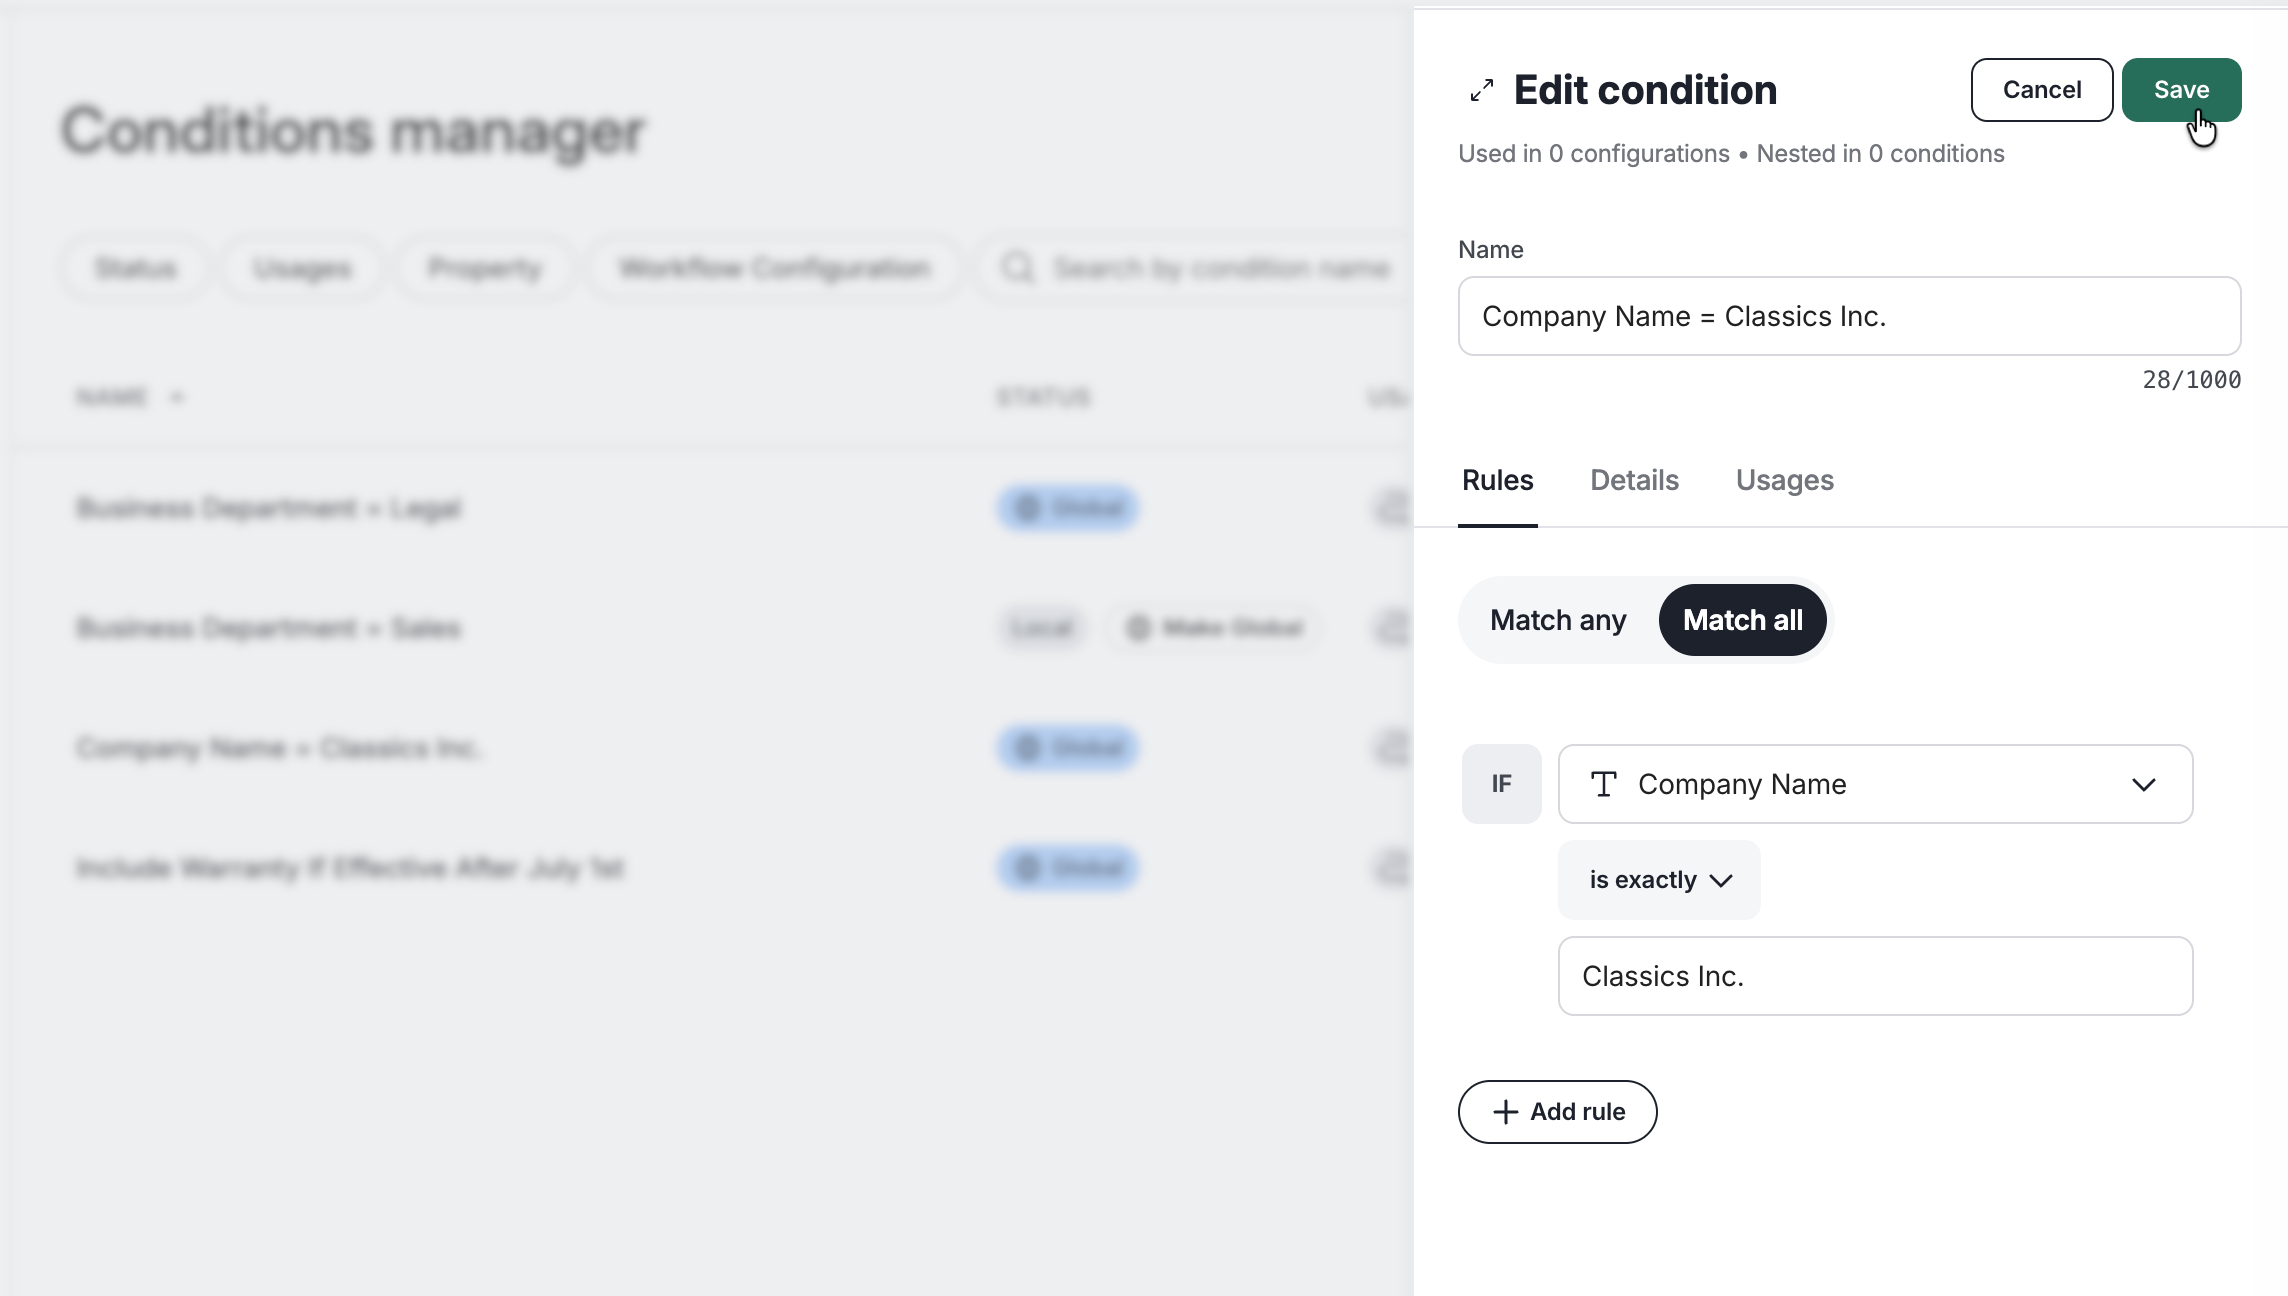This screenshot has width=2288, height=1296.
Task: Cancel editing the condition
Action: point(2041,90)
